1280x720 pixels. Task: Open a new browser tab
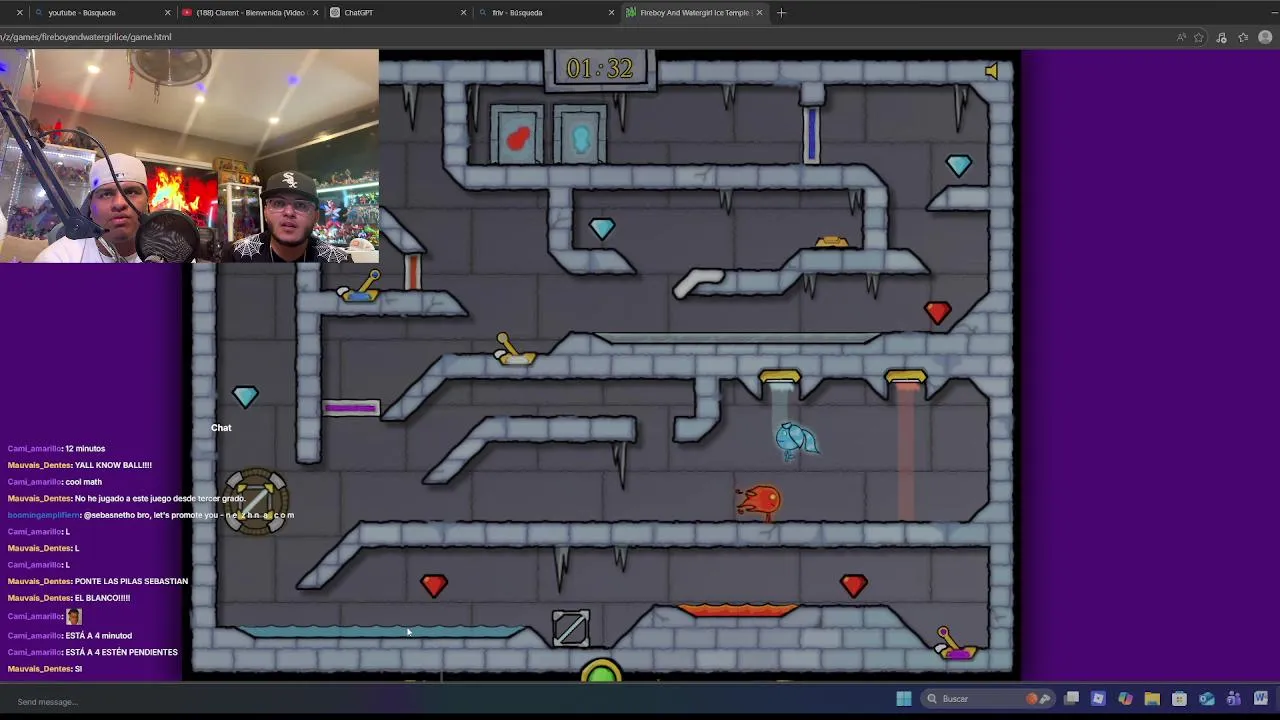click(x=781, y=12)
